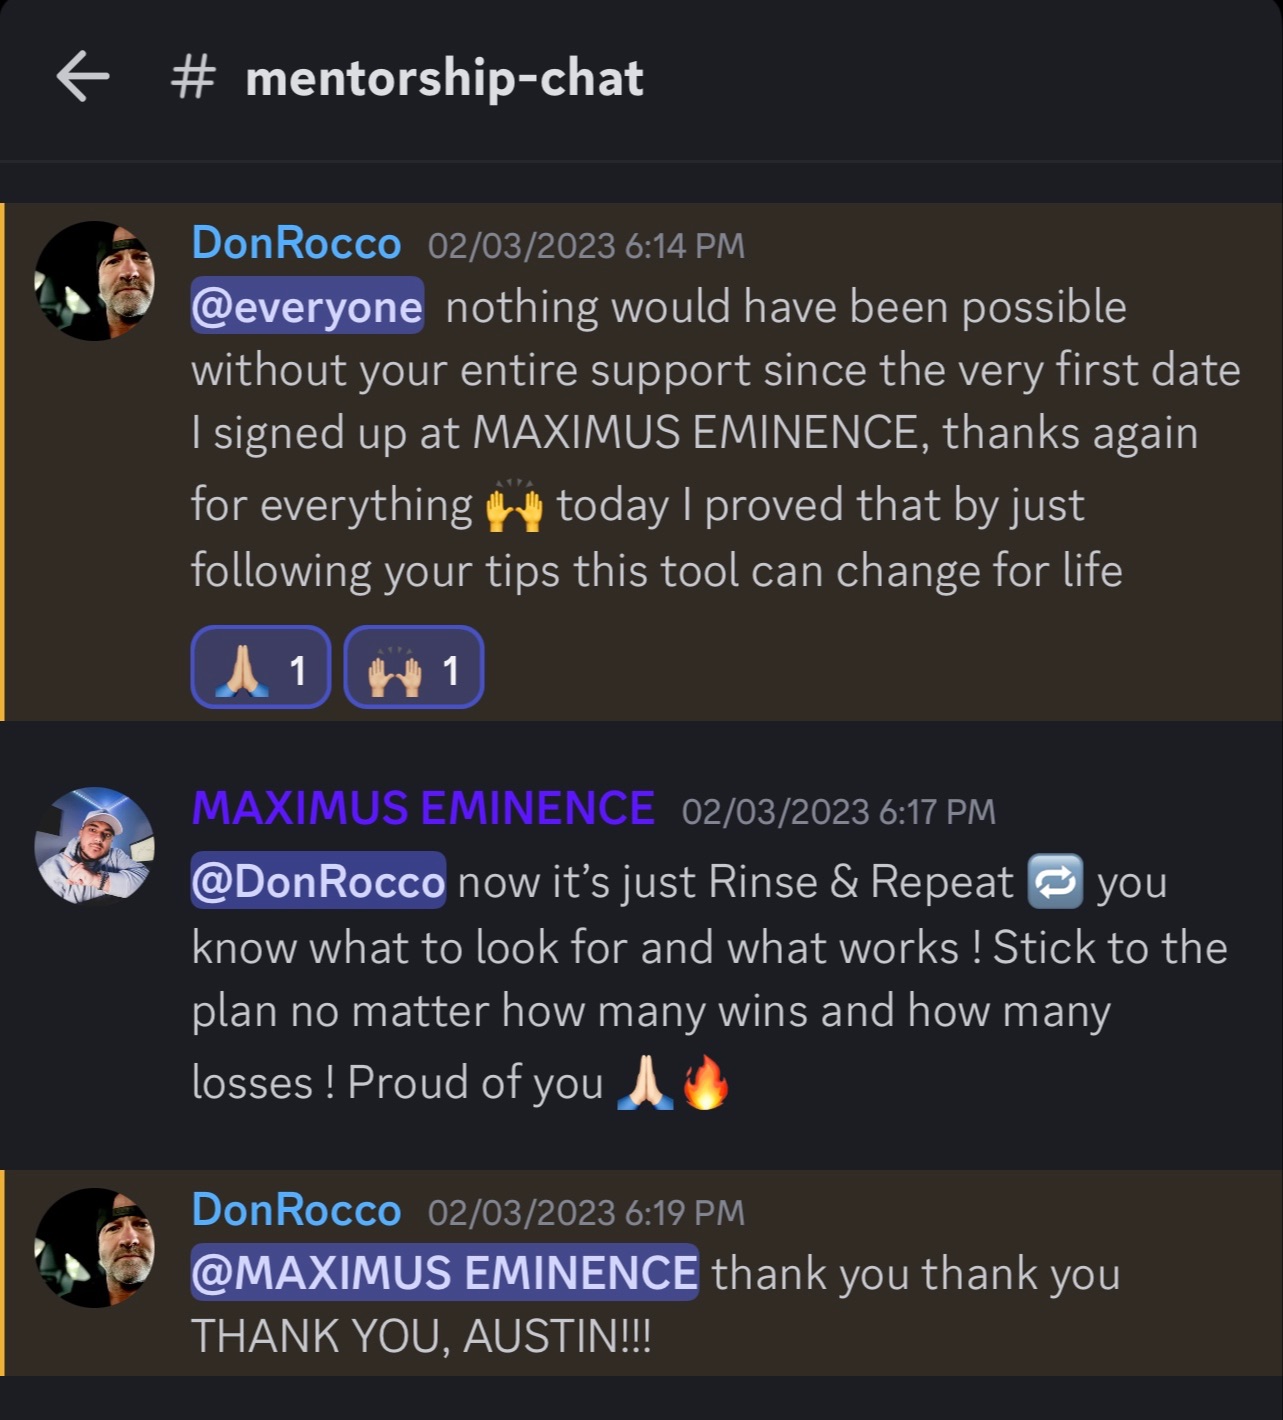Click the raised hands emoji after "for everything"
The width and height of the screenshot is (1283, 1420).
coord(514,507)
